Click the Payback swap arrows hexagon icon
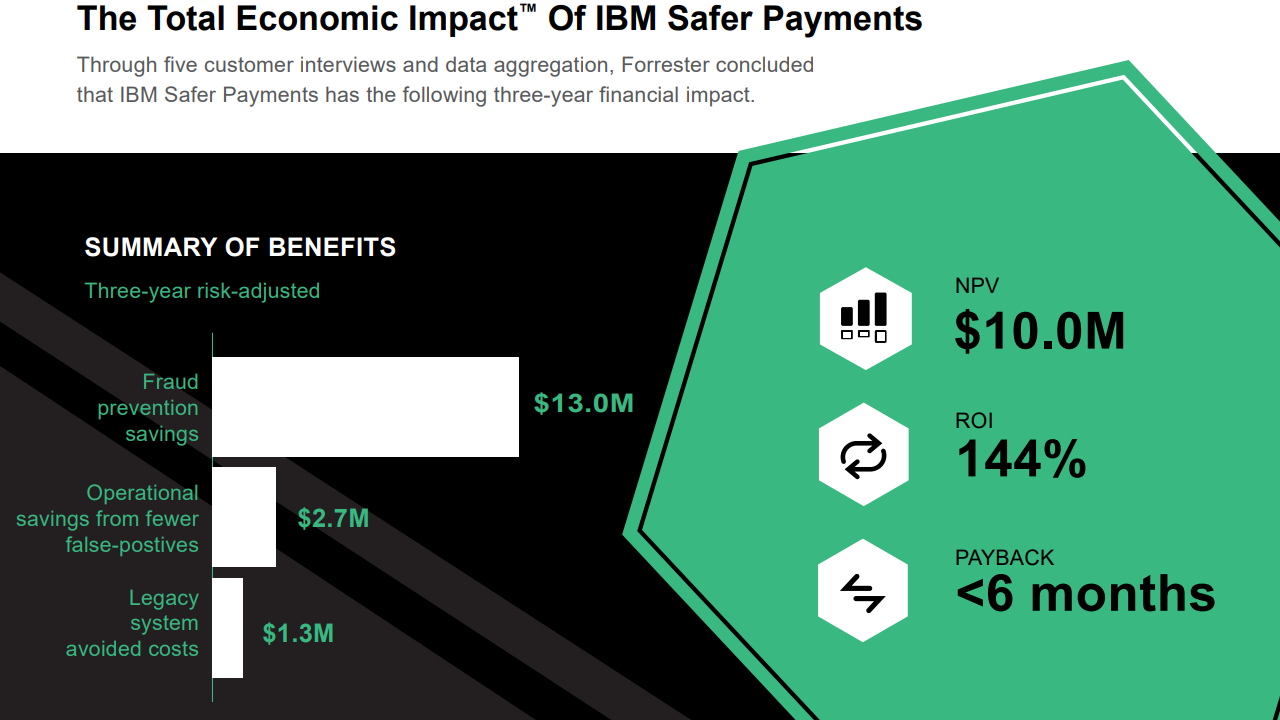Viewport: 1280px width, 720px height. [863, 591]
